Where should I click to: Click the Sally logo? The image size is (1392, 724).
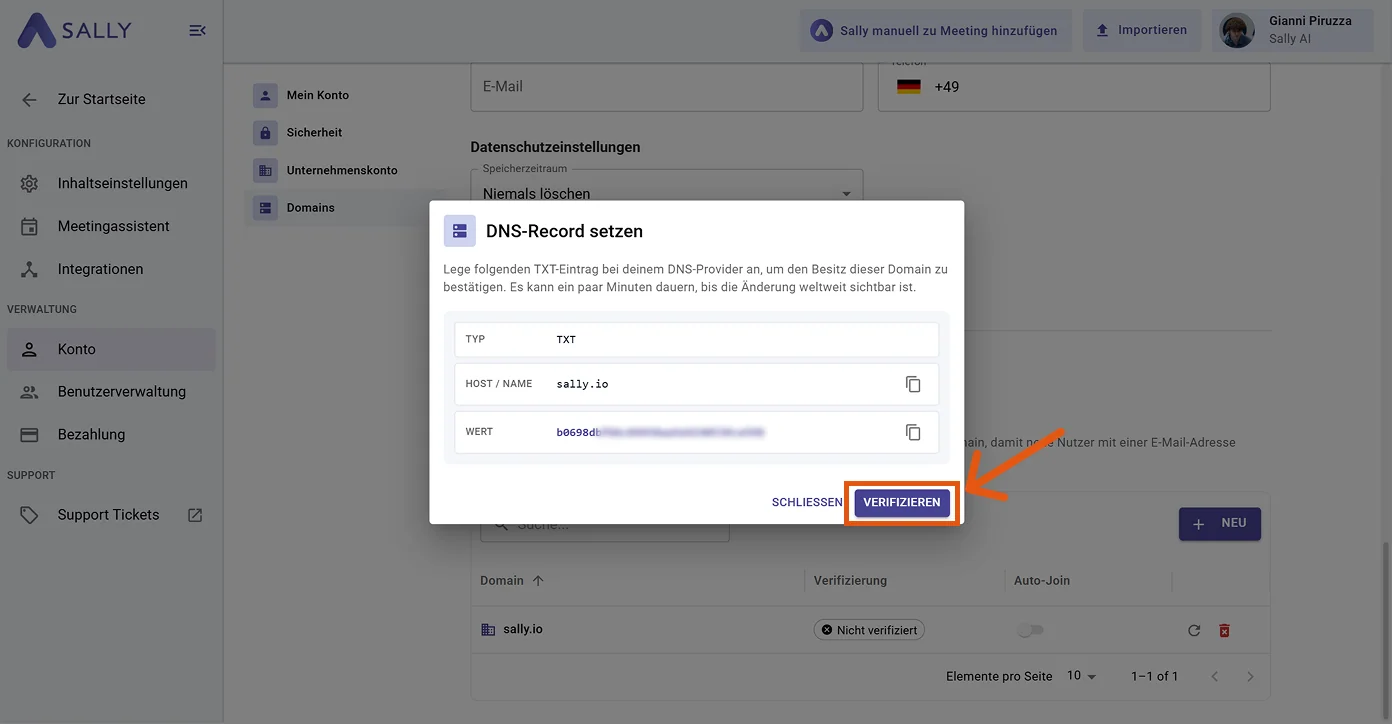coord(74,31)
